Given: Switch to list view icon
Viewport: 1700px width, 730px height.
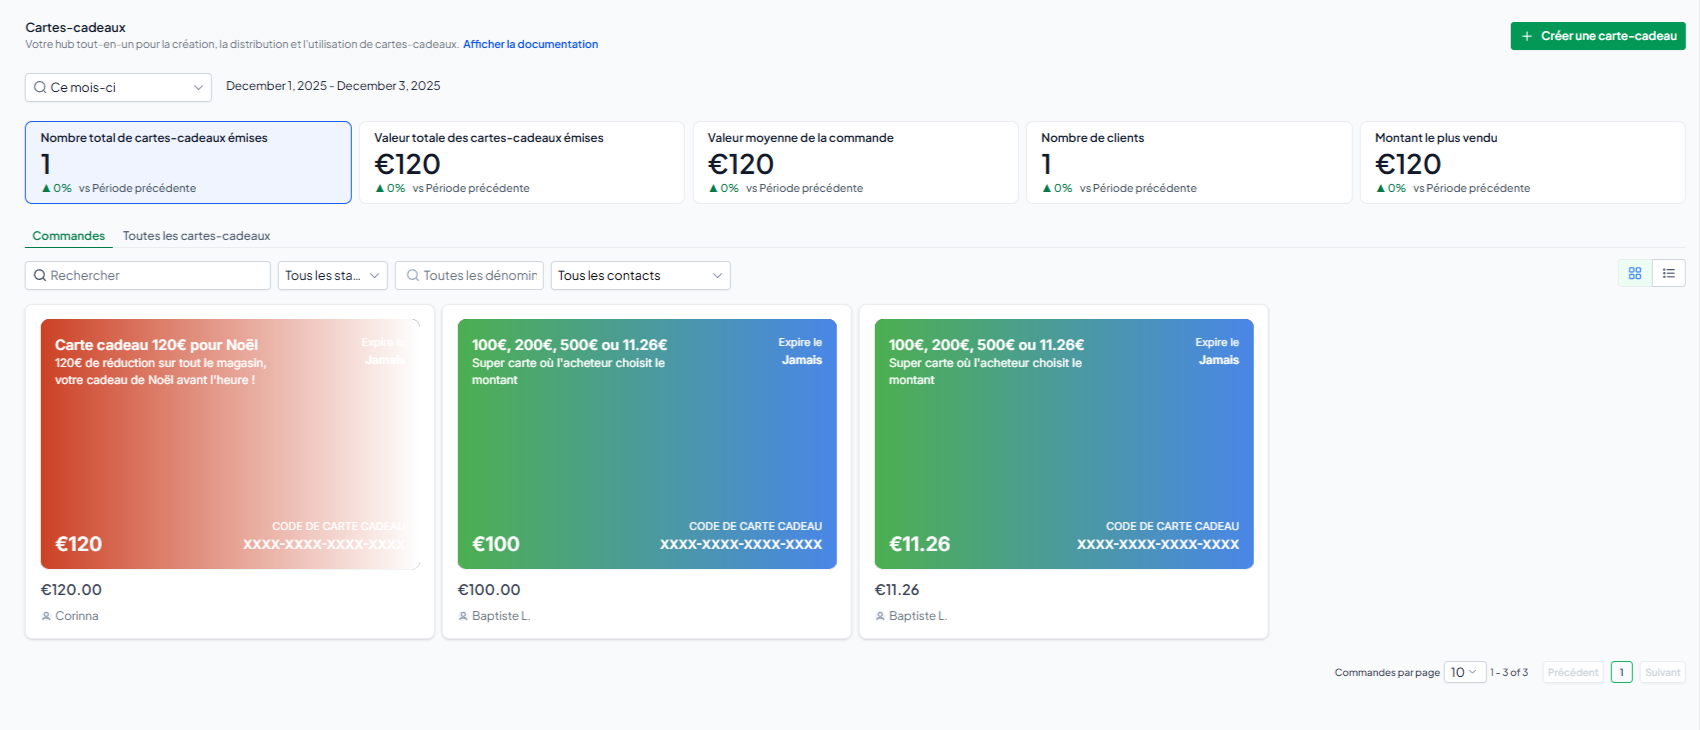Looking at the screenshot, I should click(1669, 273).
